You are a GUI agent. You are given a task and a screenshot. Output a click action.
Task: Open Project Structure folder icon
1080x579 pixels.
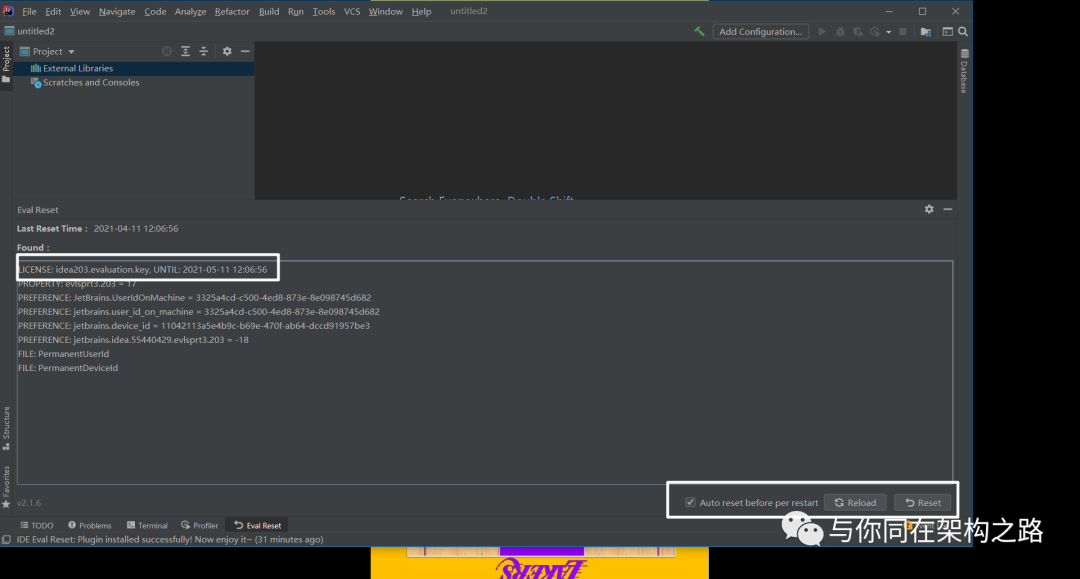click(x=926, y=32)
